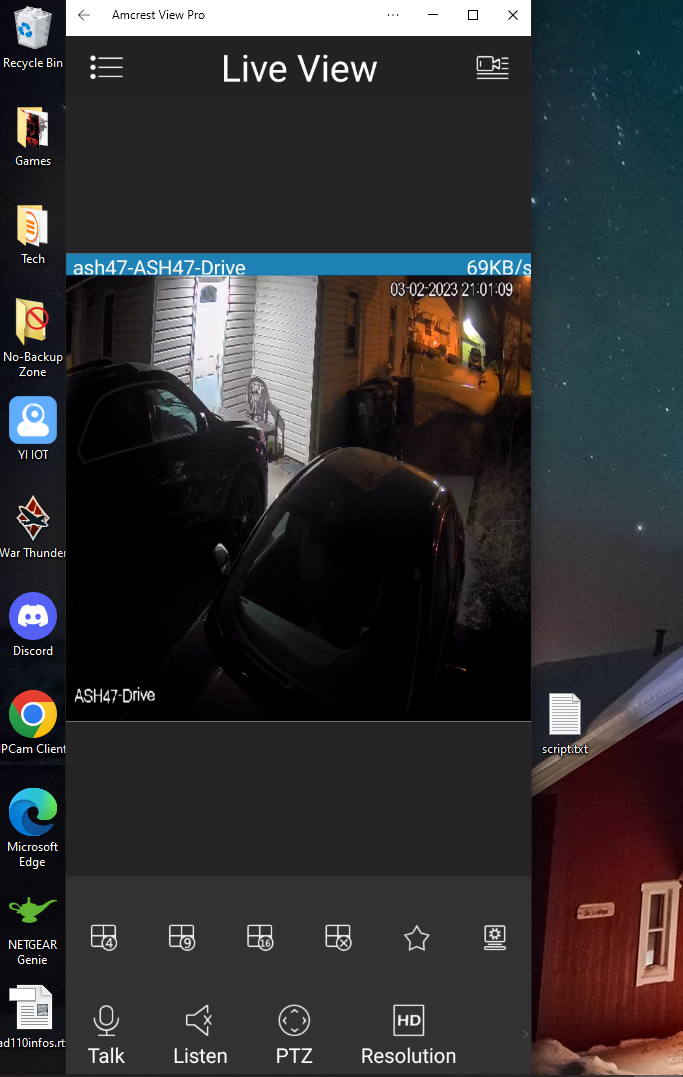Screen dimensions: 683x1077
Task: Activate the Talk microphone
Action: [x=107, y=1035]
